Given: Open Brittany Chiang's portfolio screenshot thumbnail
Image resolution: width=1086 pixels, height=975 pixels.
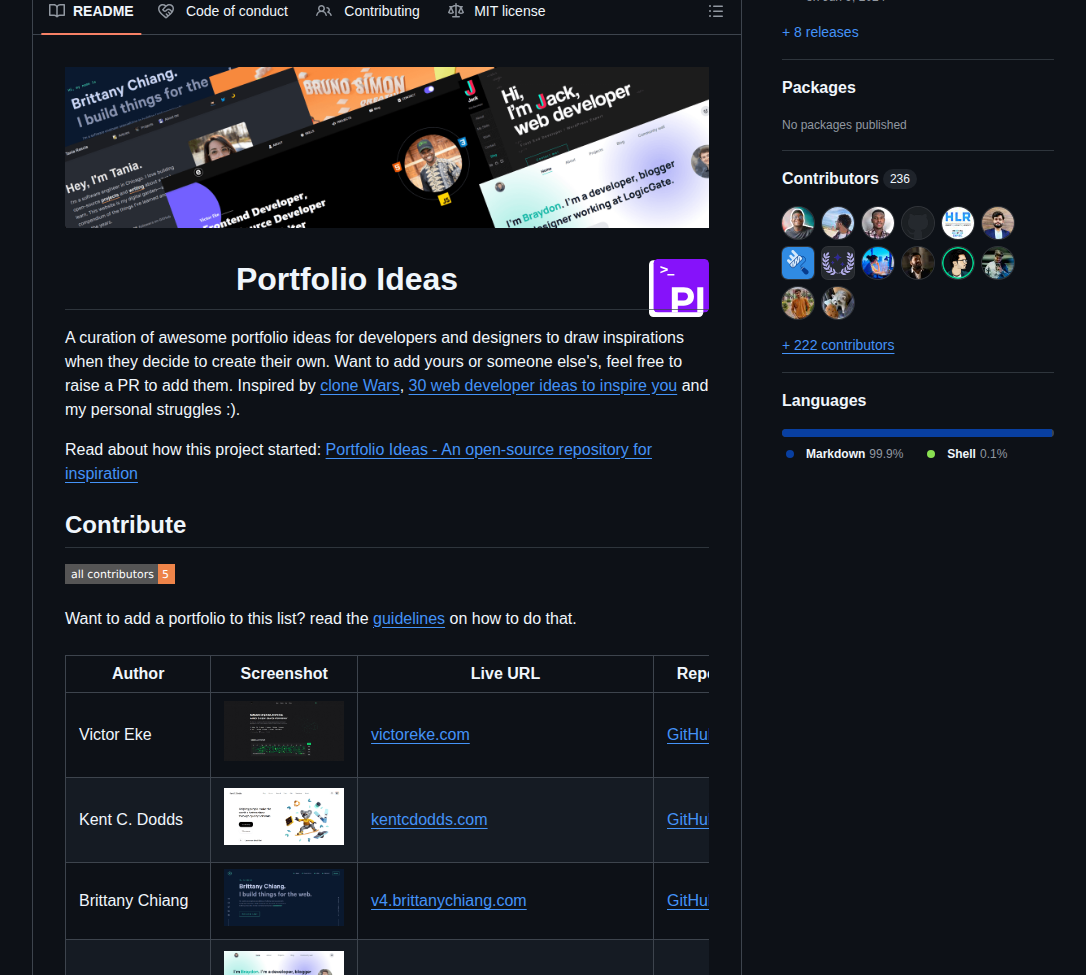Looking at the screenshot, I should point(284,898).
